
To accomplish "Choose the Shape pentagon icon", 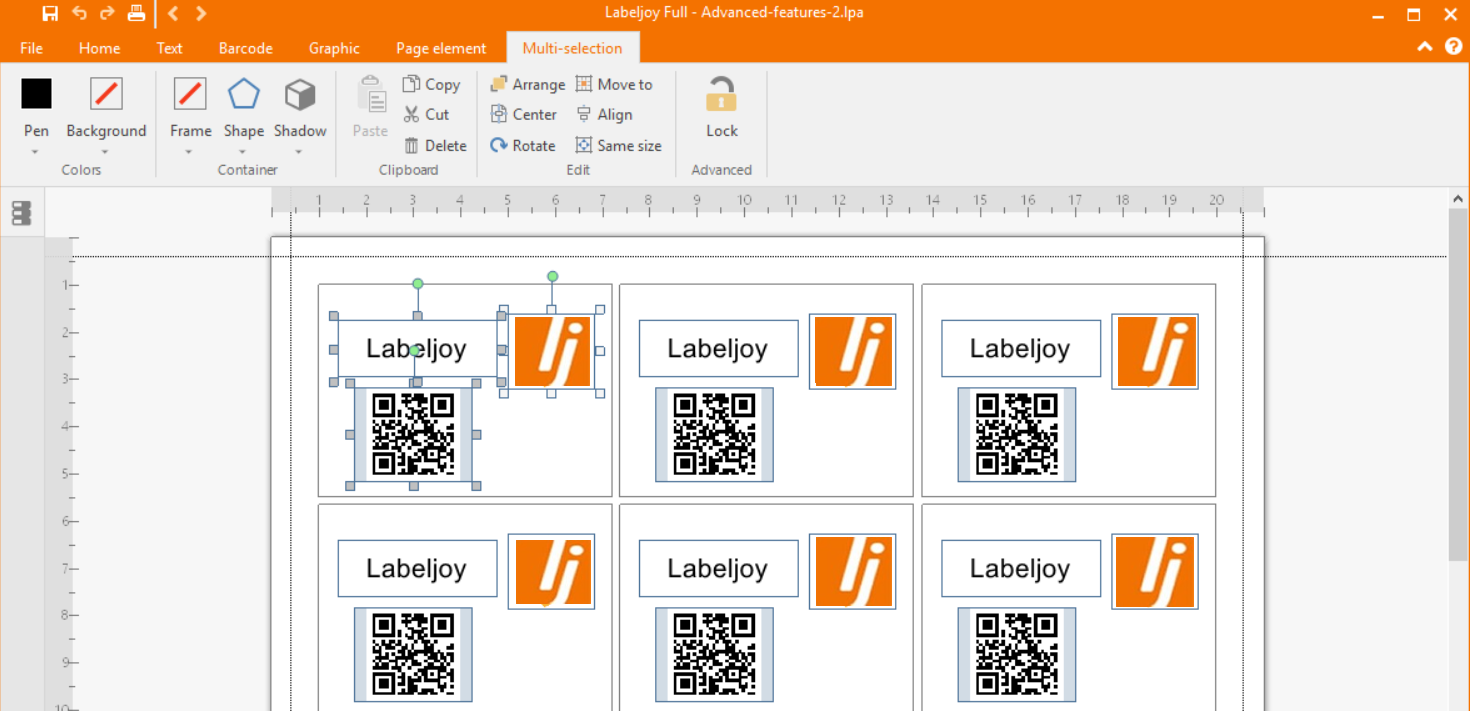I will [x=243, y=94].
